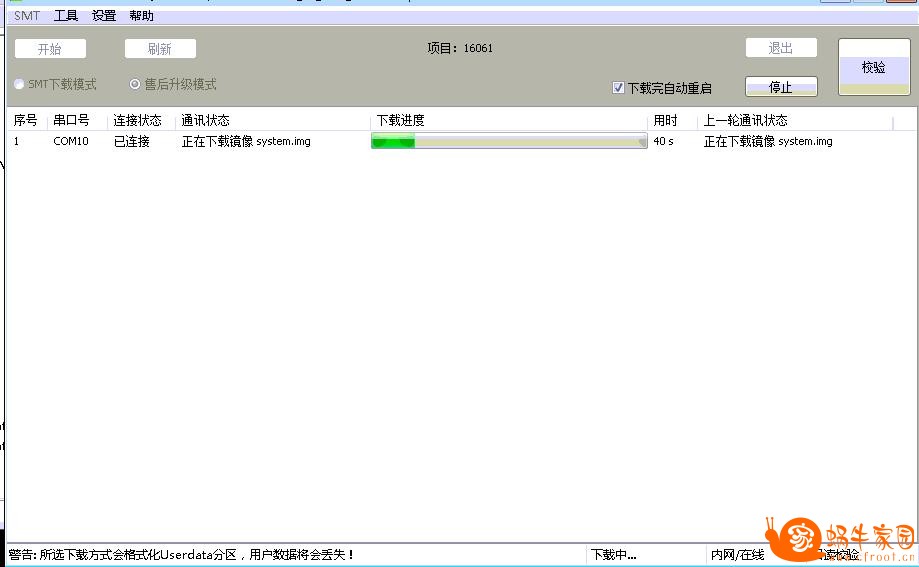Click the 下载进度 column header

coord(400,120)
